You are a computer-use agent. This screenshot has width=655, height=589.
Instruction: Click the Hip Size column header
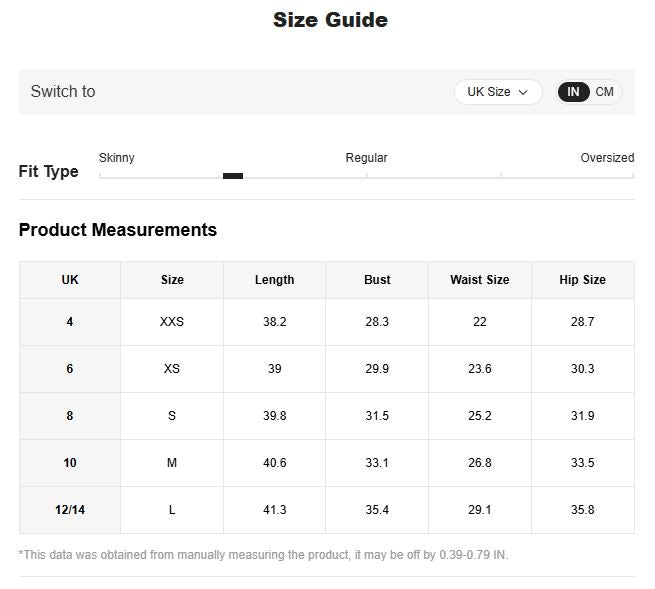[x=582, y=280]
